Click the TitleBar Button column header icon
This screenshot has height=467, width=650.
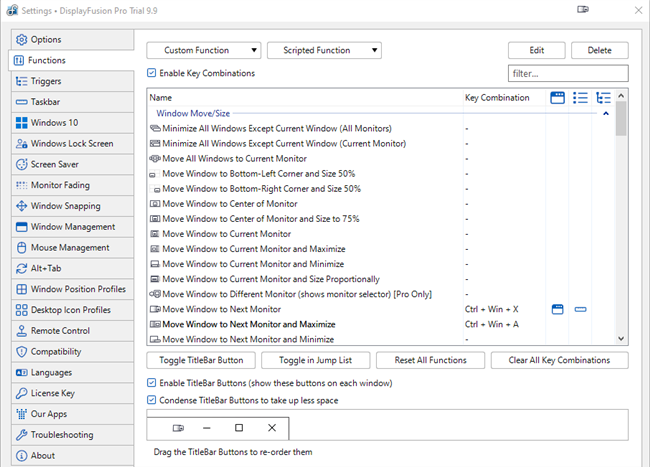(x=558, y=98)
